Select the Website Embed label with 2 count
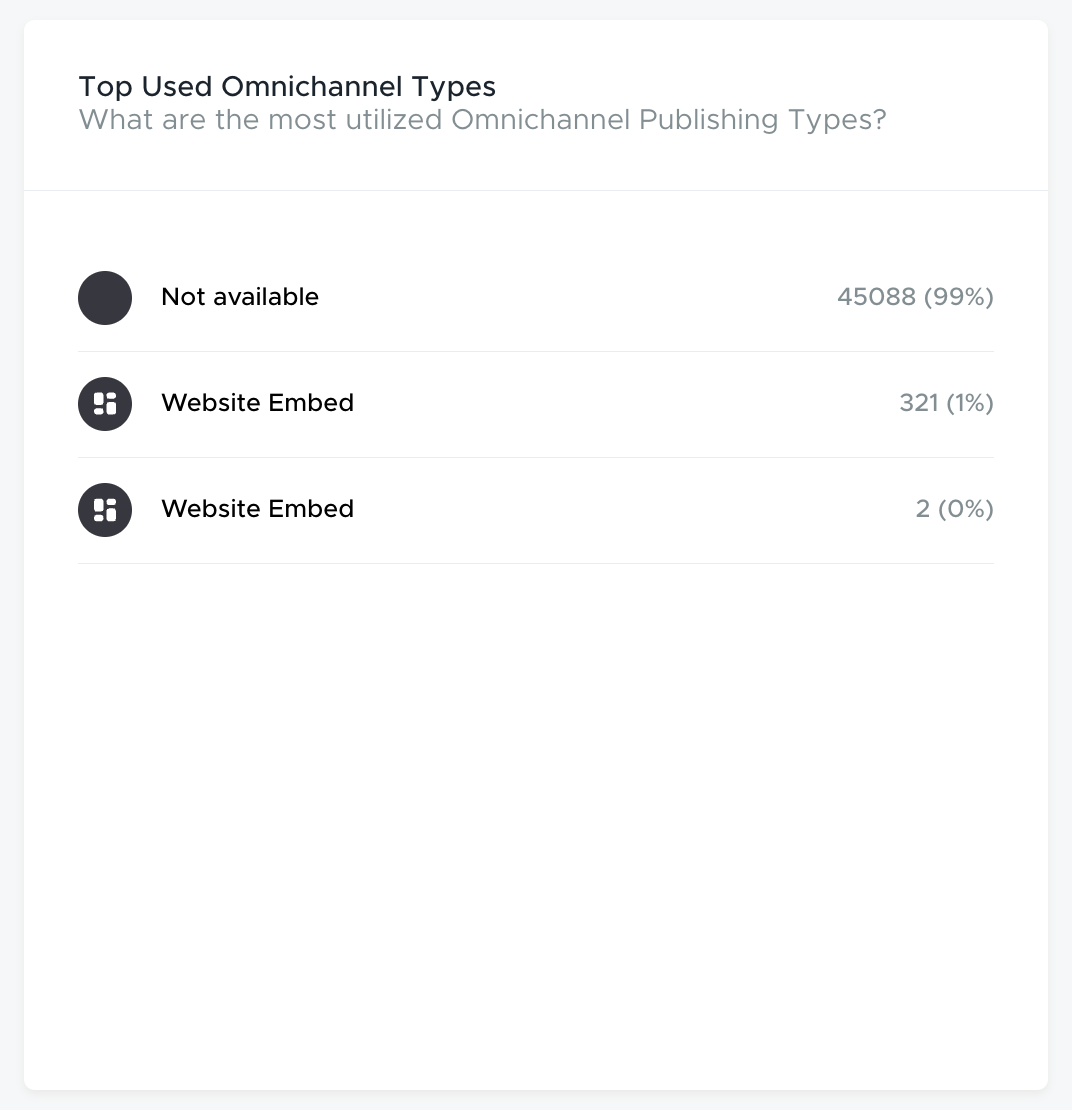Screen dimensions: 1072x1110 coord(258,509)
